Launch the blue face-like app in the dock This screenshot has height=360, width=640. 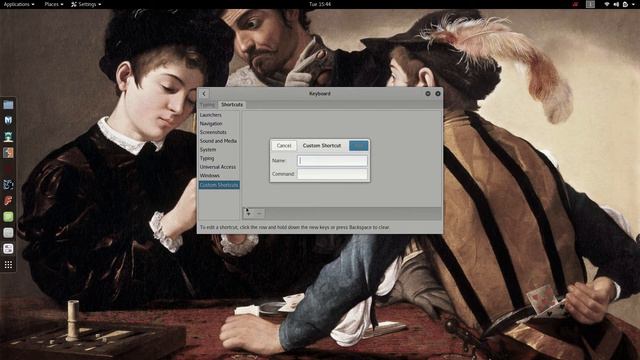pyautogui.click(x=8, y=184)
